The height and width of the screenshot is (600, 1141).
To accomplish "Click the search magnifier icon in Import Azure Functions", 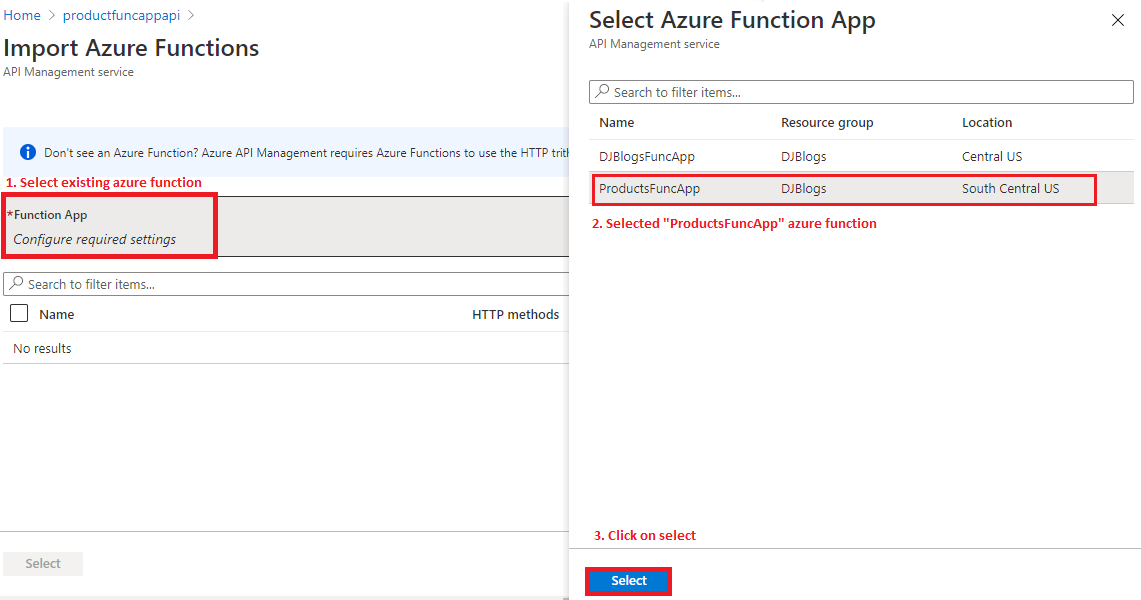I will tap(17, 283).
